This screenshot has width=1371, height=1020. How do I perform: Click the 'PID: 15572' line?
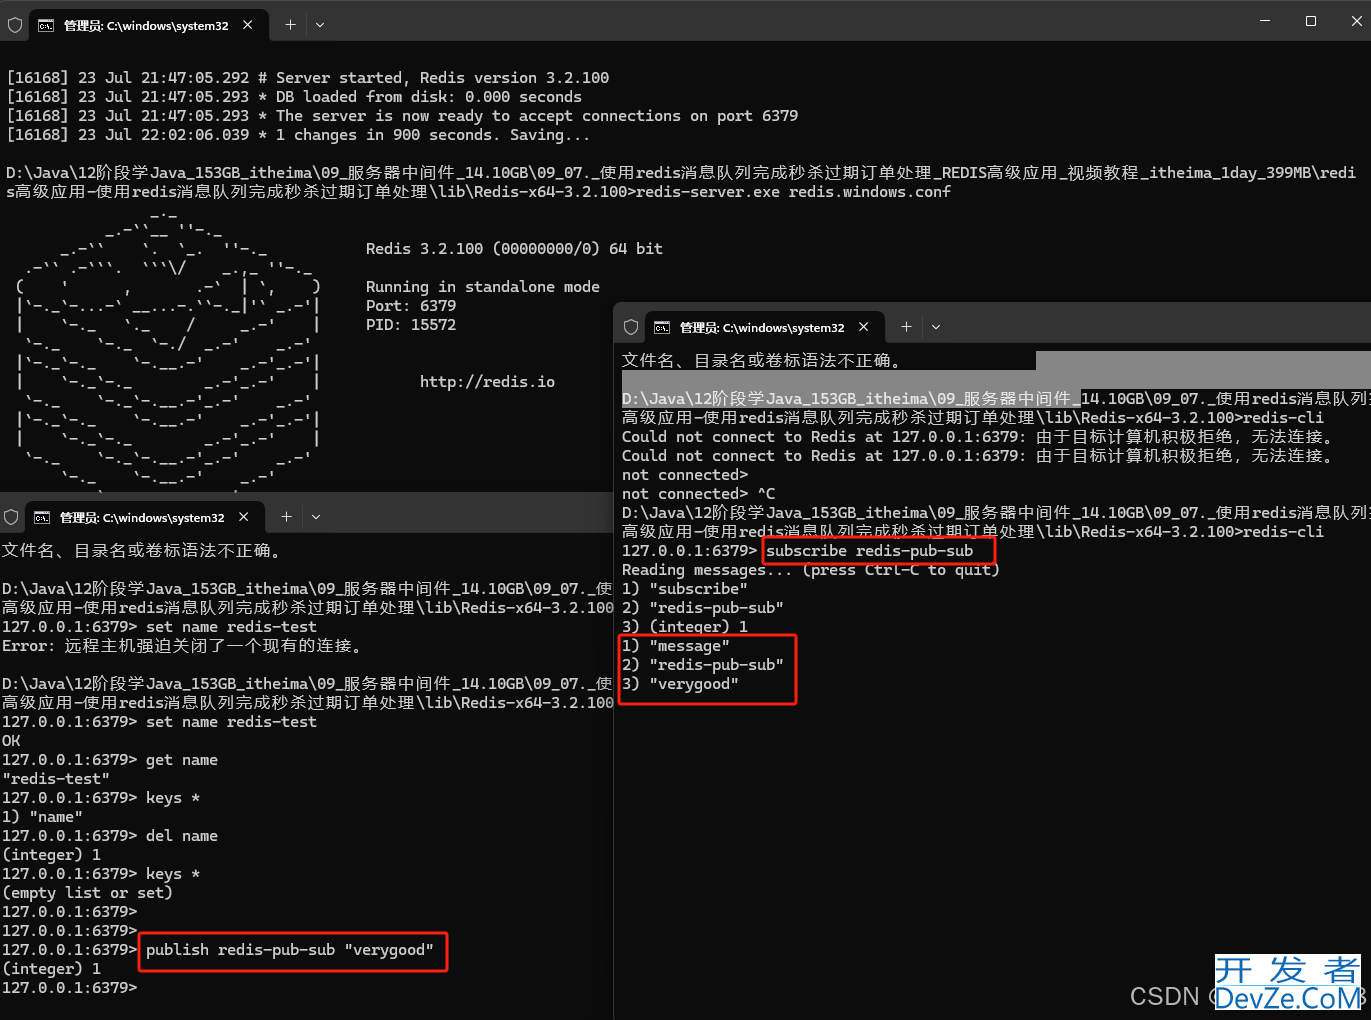[x=411, y=324]
